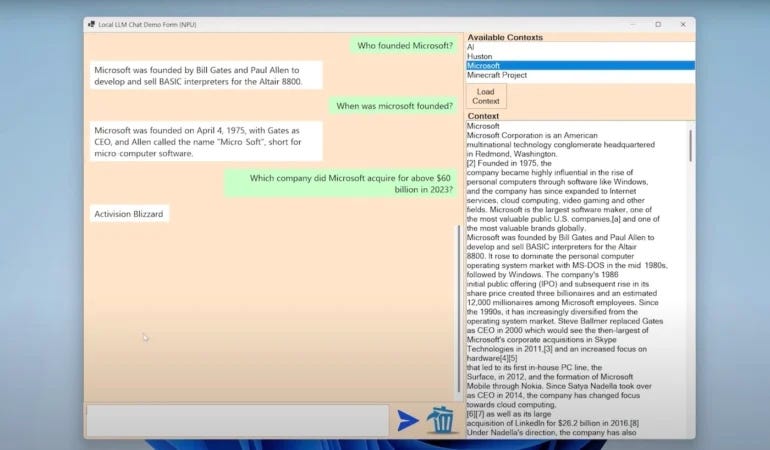This screenshot has width=770, height=450.
Task: Click the chat history scrollbar
Action: [459, 308]
